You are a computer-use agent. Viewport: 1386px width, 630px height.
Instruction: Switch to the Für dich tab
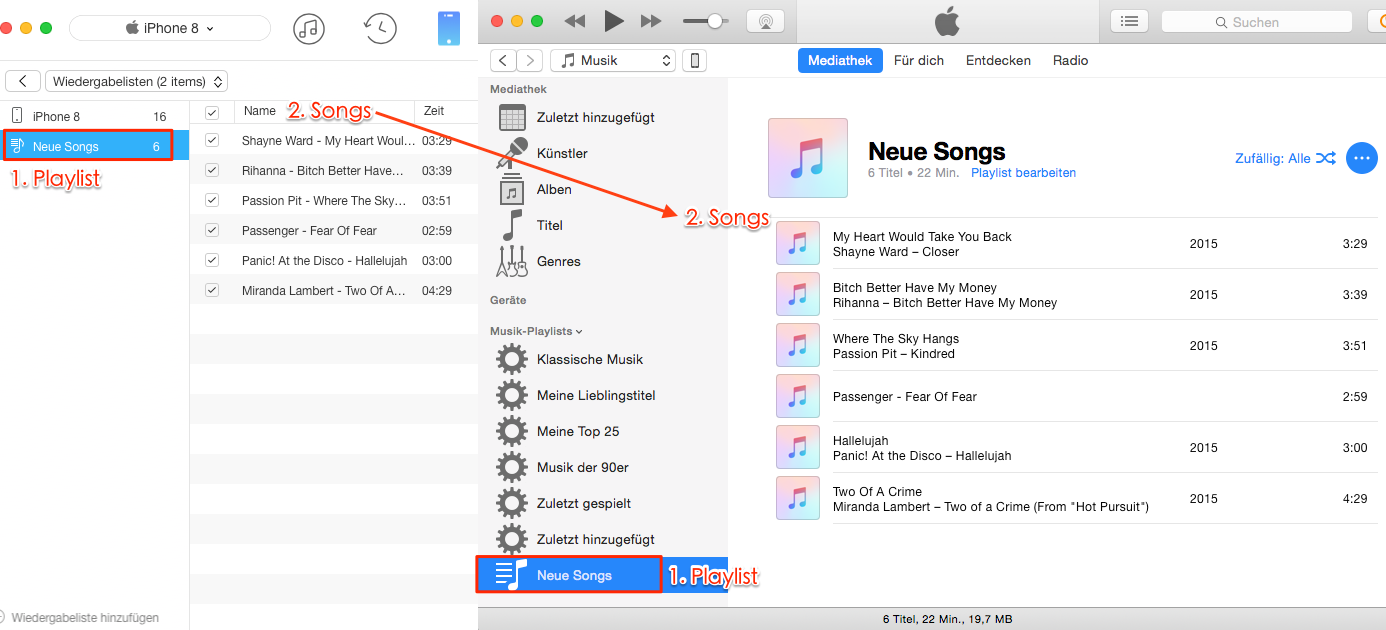[919, 61]
